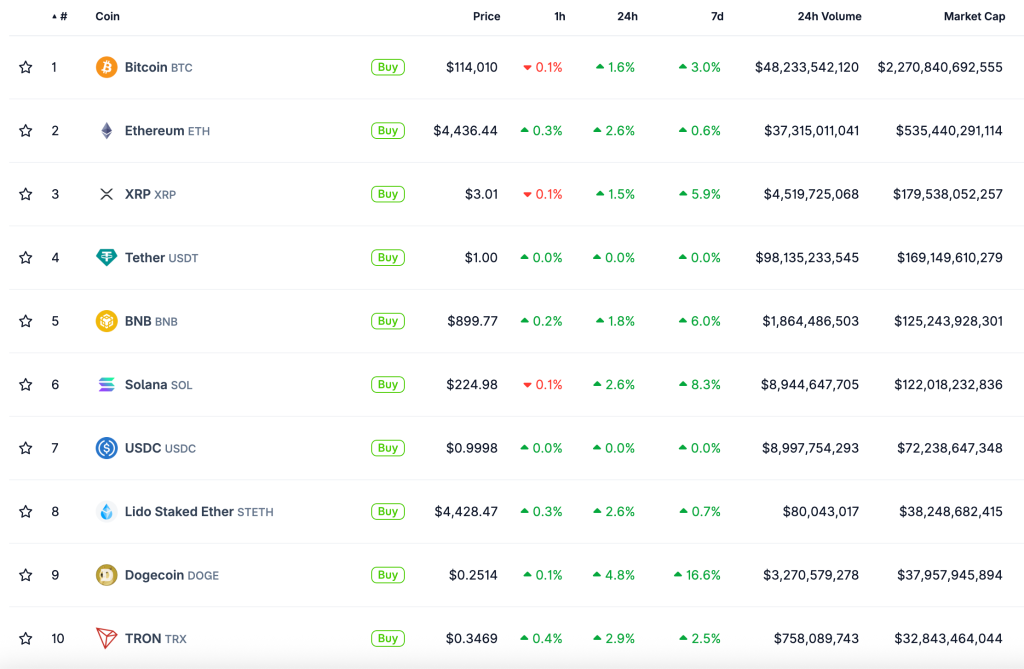The width and height of the screenshot is (1024, 669).
Task: Click the TRON logo icon
Action: tap(106, 638)
